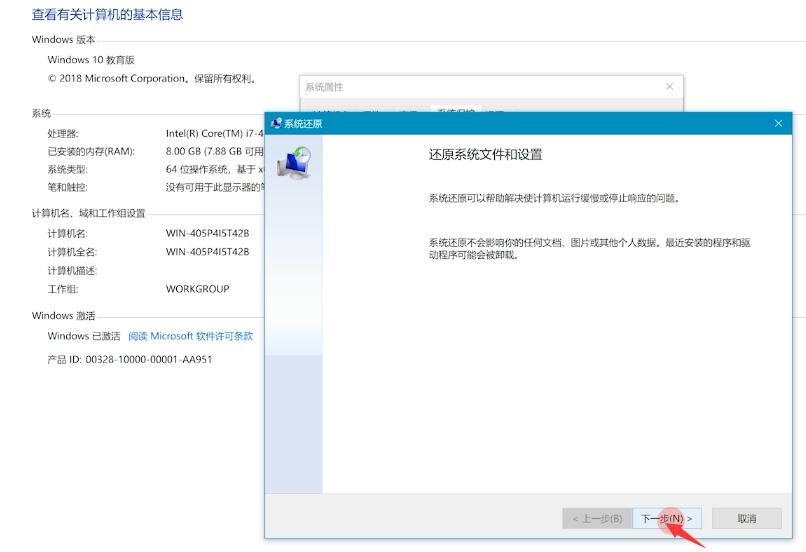
Task: Click 计算机描述 label
Action: (72, 271)
